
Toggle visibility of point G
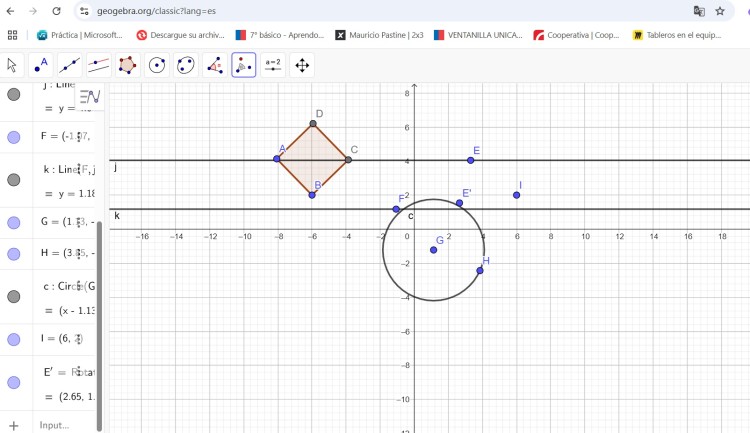pos(14,222)
